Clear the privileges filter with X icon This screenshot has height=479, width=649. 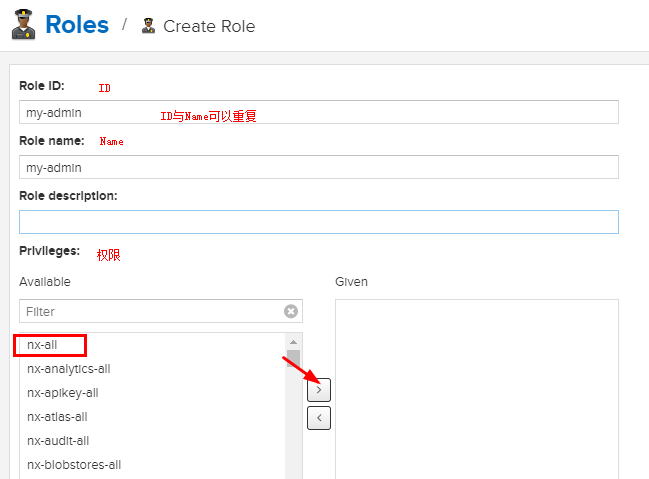(291, 311)
